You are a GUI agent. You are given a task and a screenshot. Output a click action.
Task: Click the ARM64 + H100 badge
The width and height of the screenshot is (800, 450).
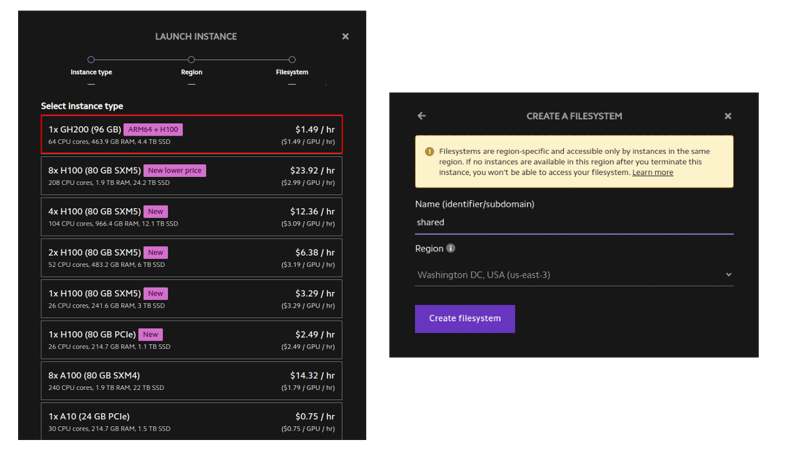[x=154, y=129]
